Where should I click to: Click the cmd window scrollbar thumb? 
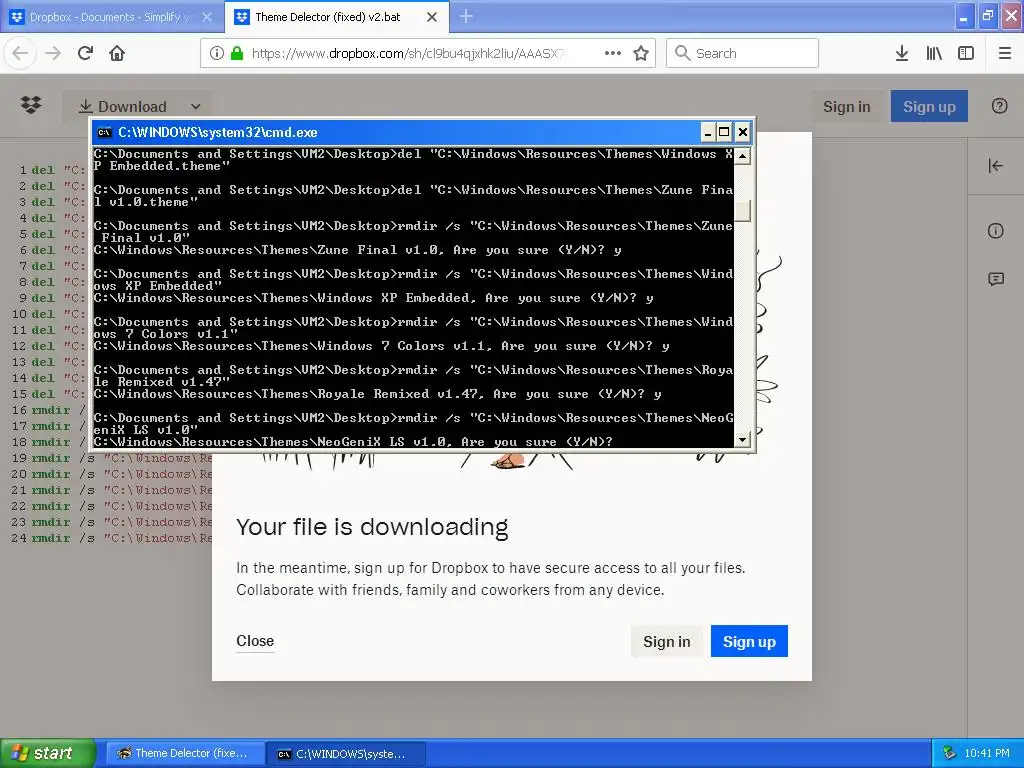(x=742, y=211)
